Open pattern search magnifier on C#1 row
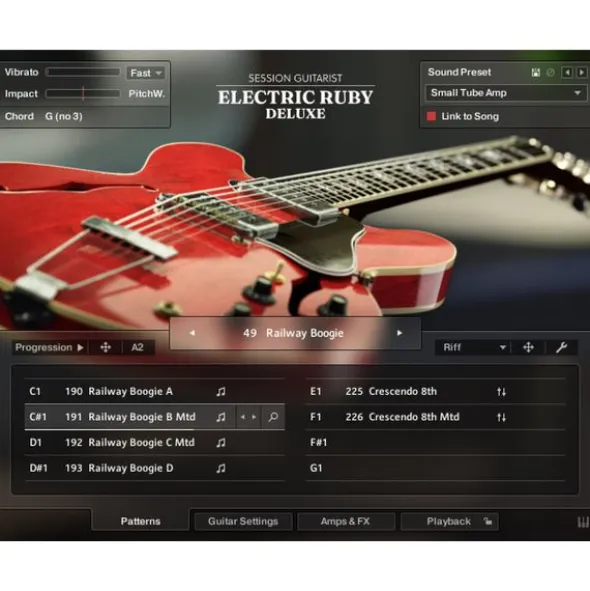 pyautogui.click(x=273, y=417)
